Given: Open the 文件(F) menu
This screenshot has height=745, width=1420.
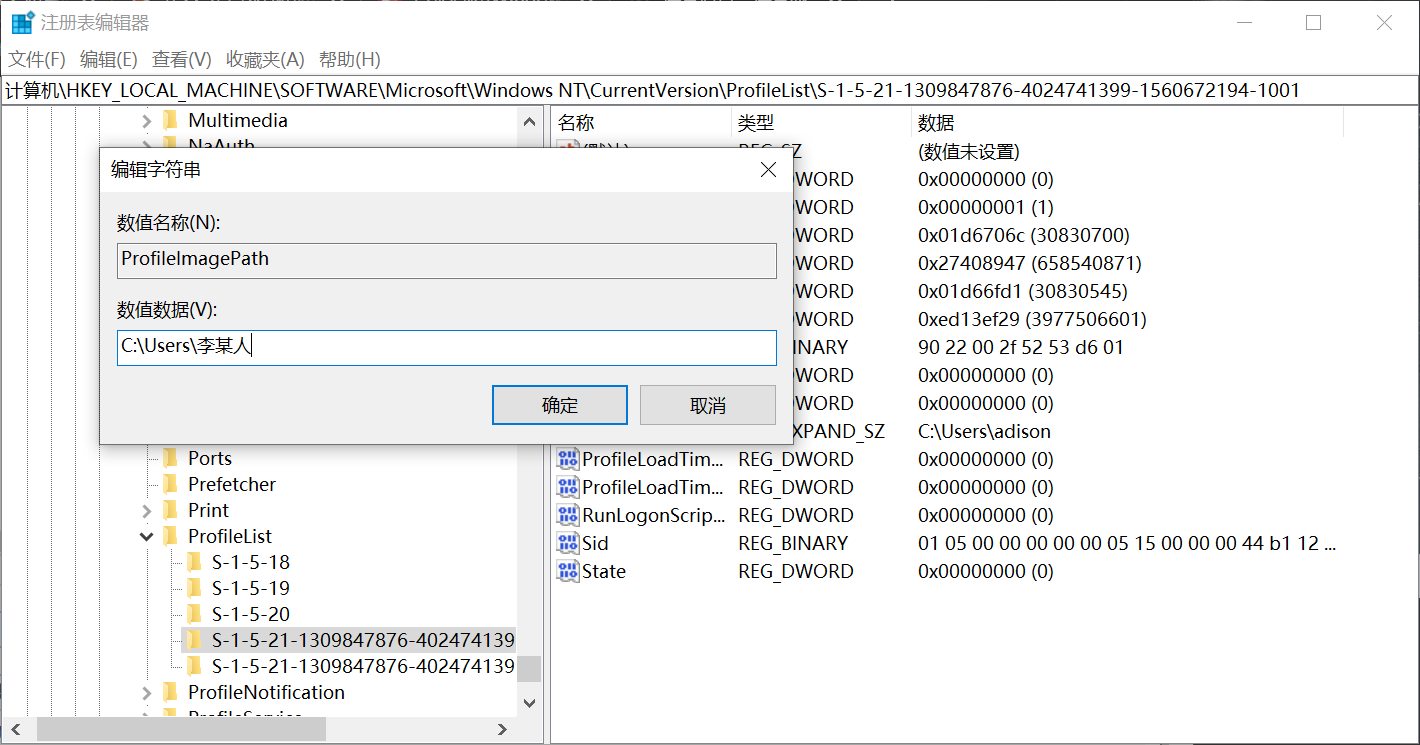Looking at the screenshot, I should tap(37, 60).
